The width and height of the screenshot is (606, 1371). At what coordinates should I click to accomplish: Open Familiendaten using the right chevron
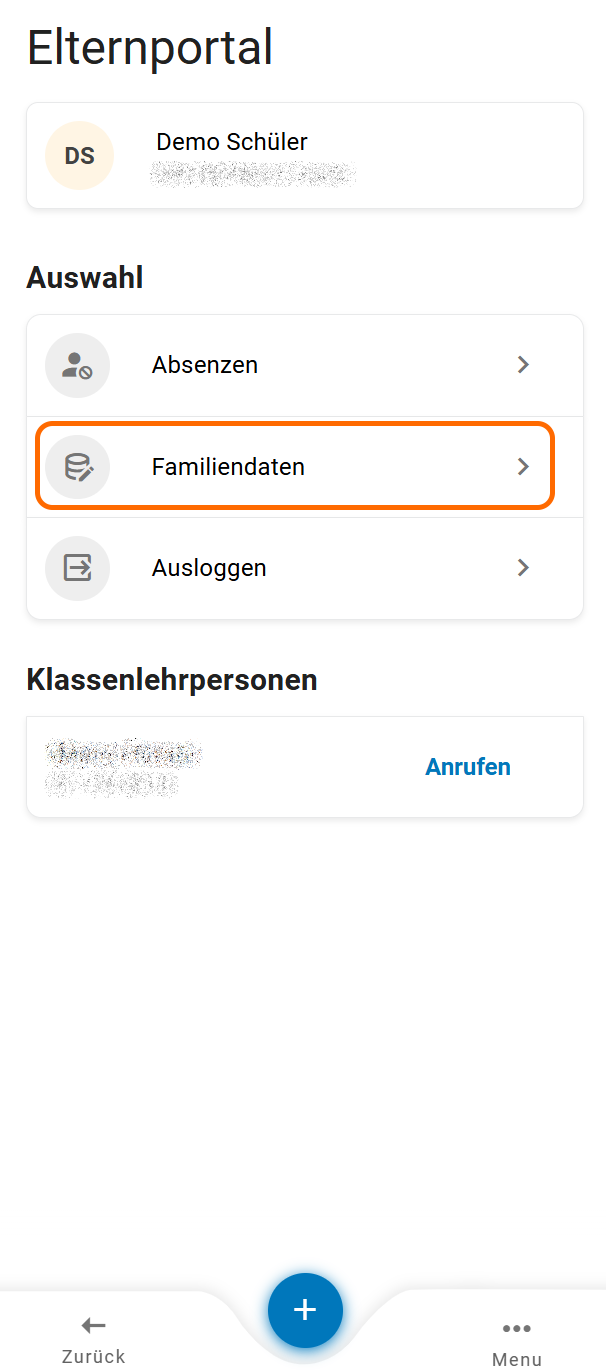click(523, 467)
